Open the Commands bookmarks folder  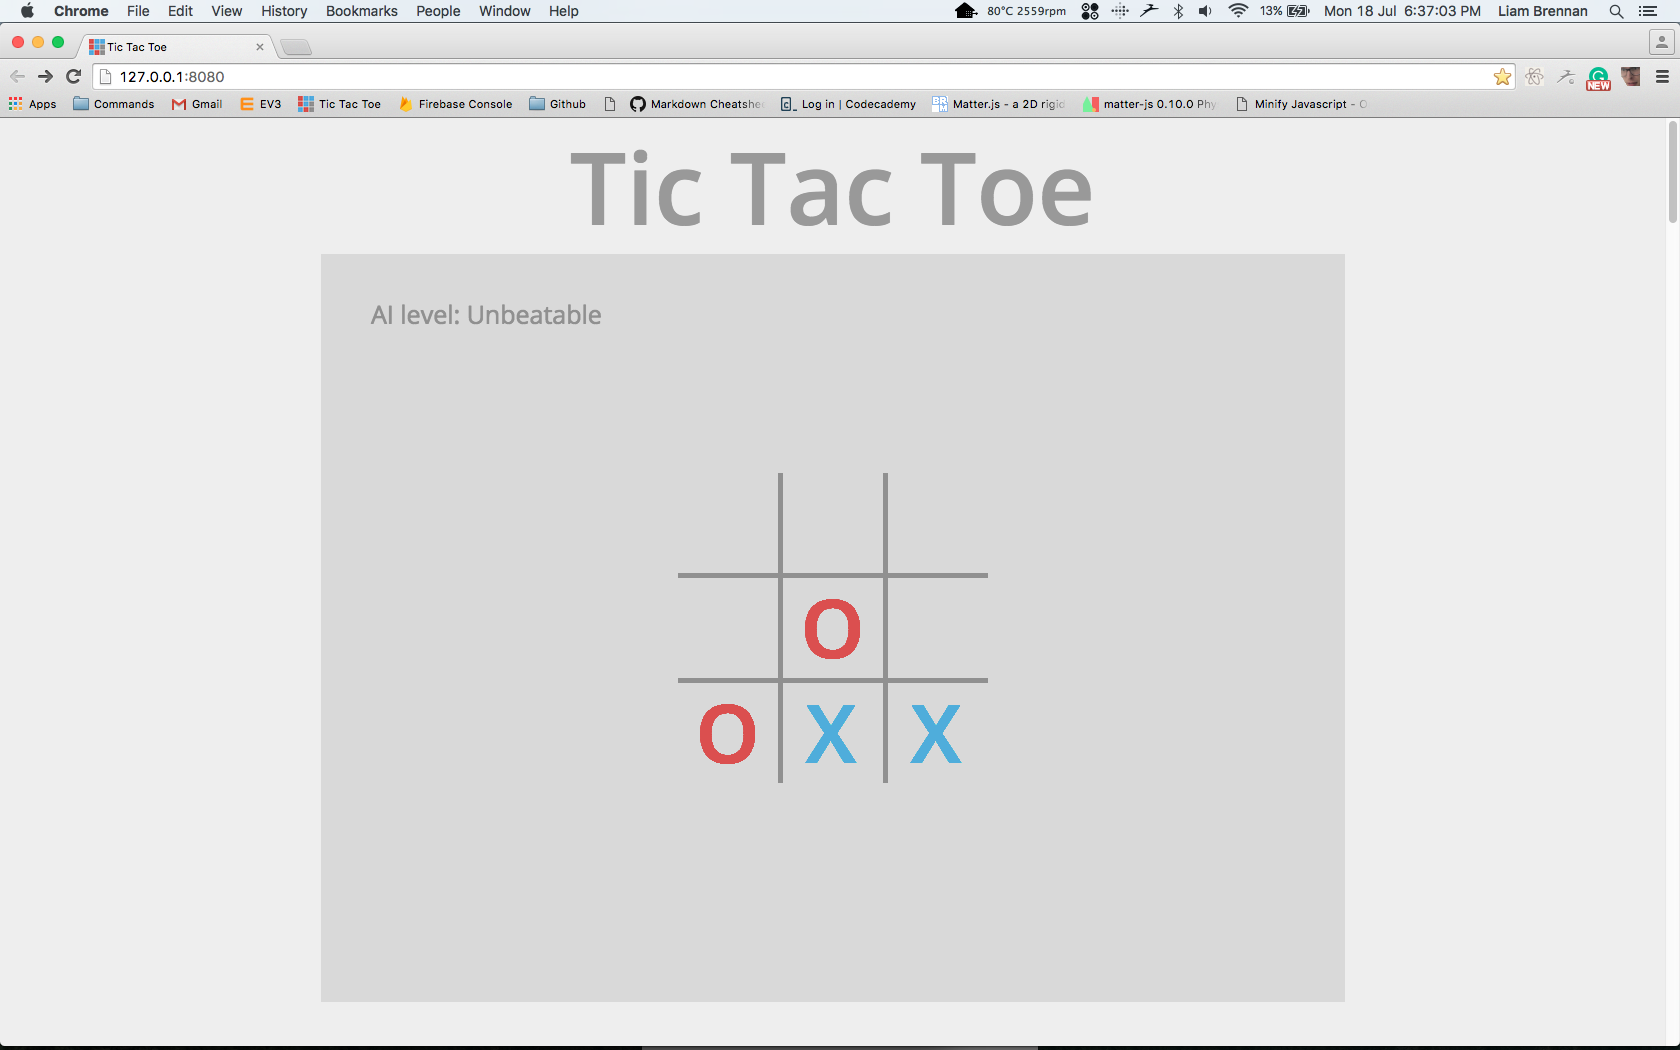(x=114, y=104)
